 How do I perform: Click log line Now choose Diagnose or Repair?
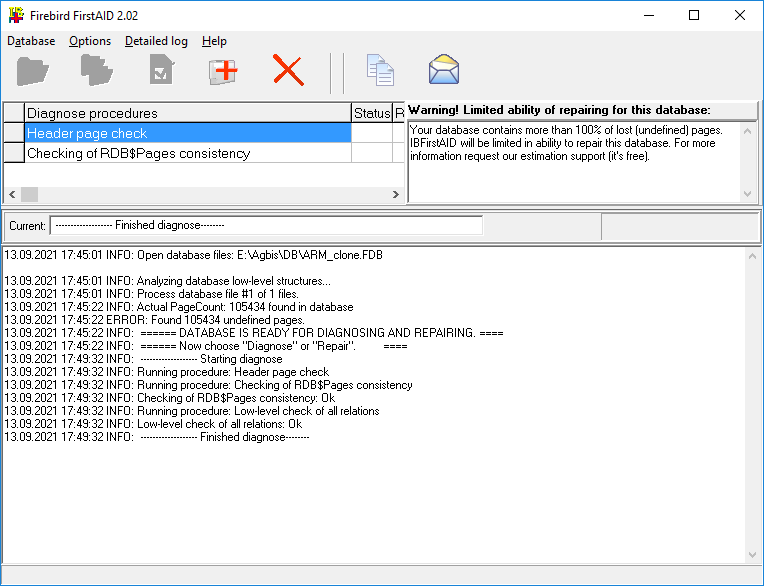tap(206, 346)
